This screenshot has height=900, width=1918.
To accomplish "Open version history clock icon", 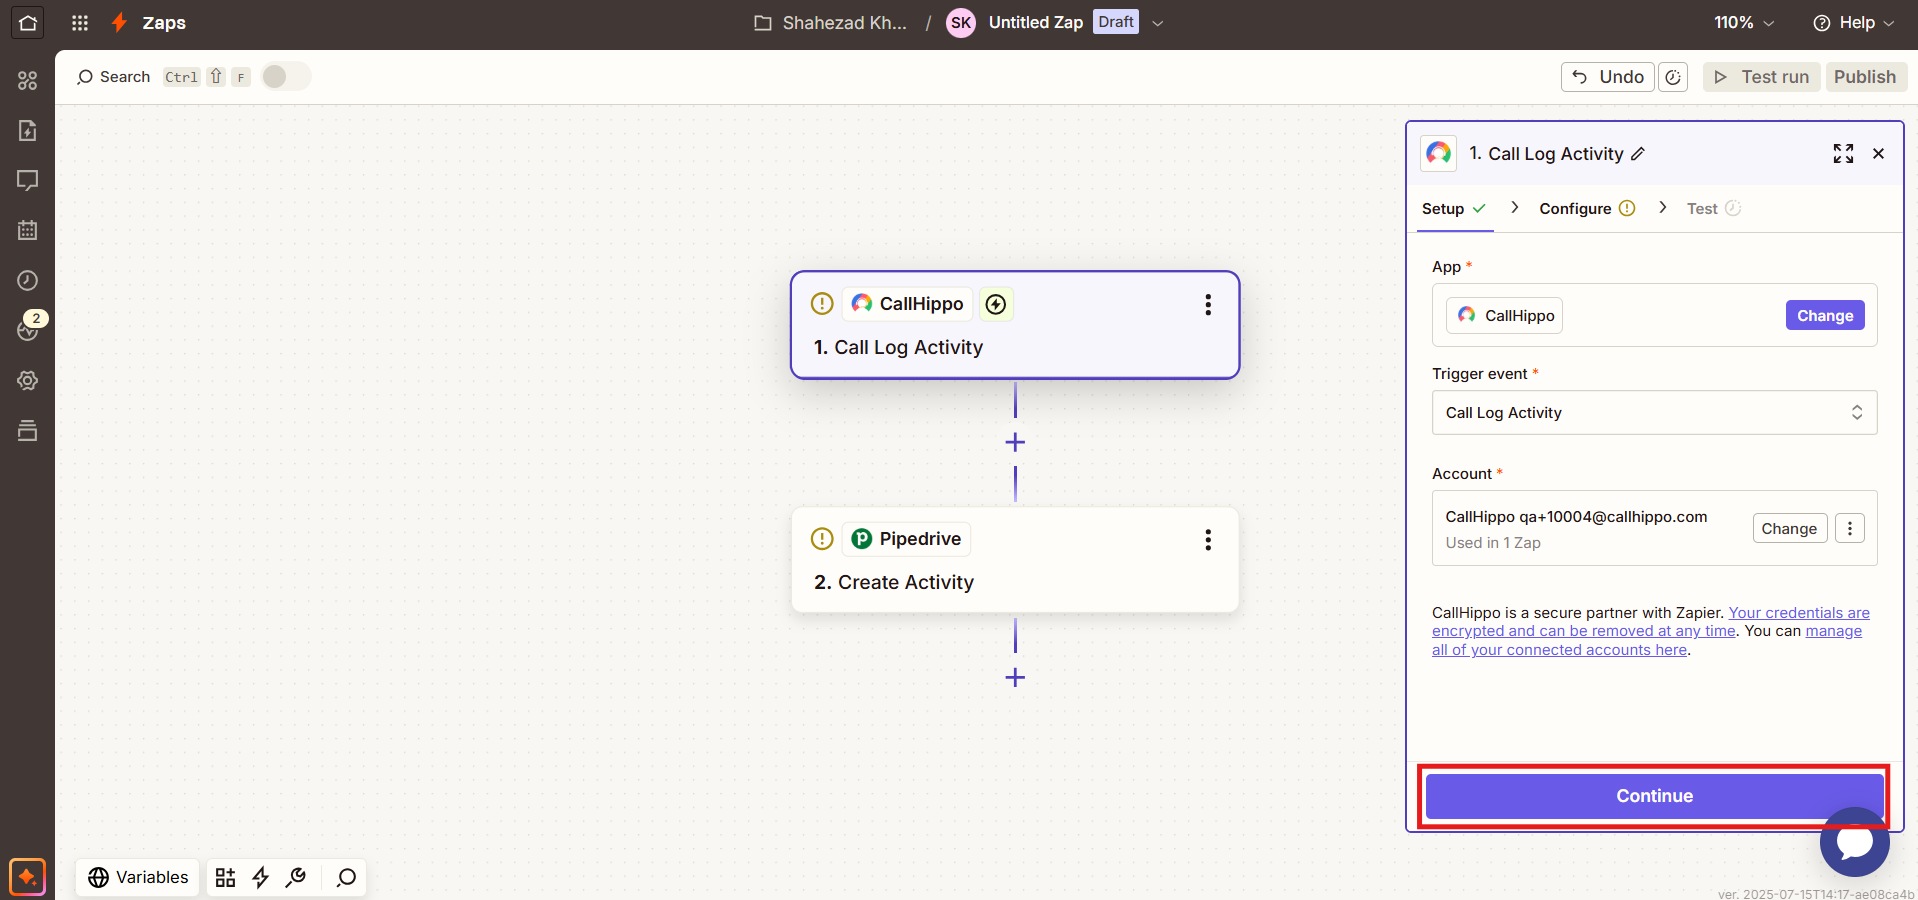I will (x=1673, y=77).
